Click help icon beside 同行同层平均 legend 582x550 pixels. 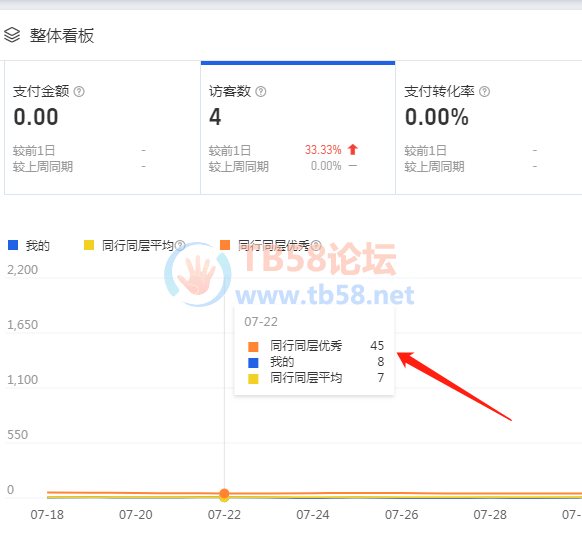click(x=180, y=245)
